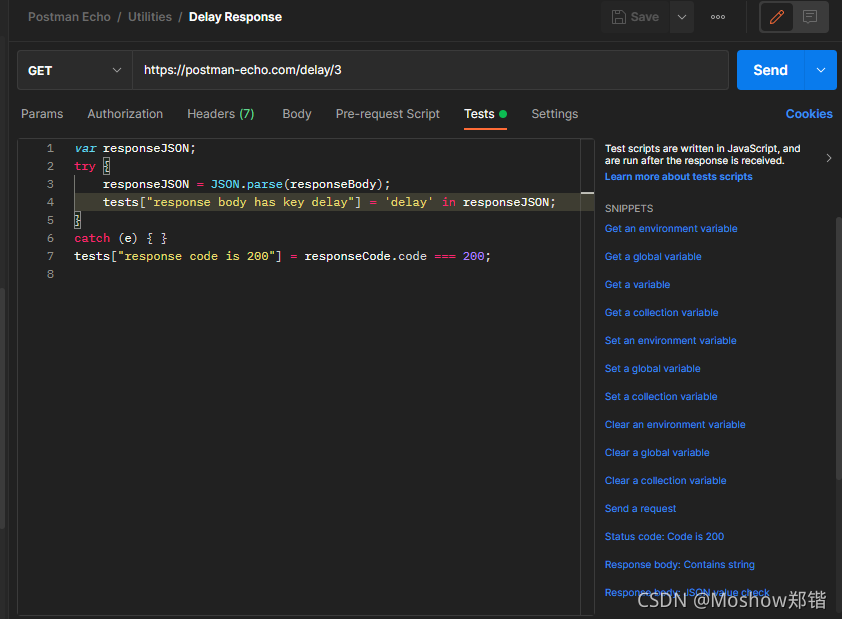Screen dimensions: 842x619
Task: Collapse the snippets panel chevron
Action: [x=829, y=158]
